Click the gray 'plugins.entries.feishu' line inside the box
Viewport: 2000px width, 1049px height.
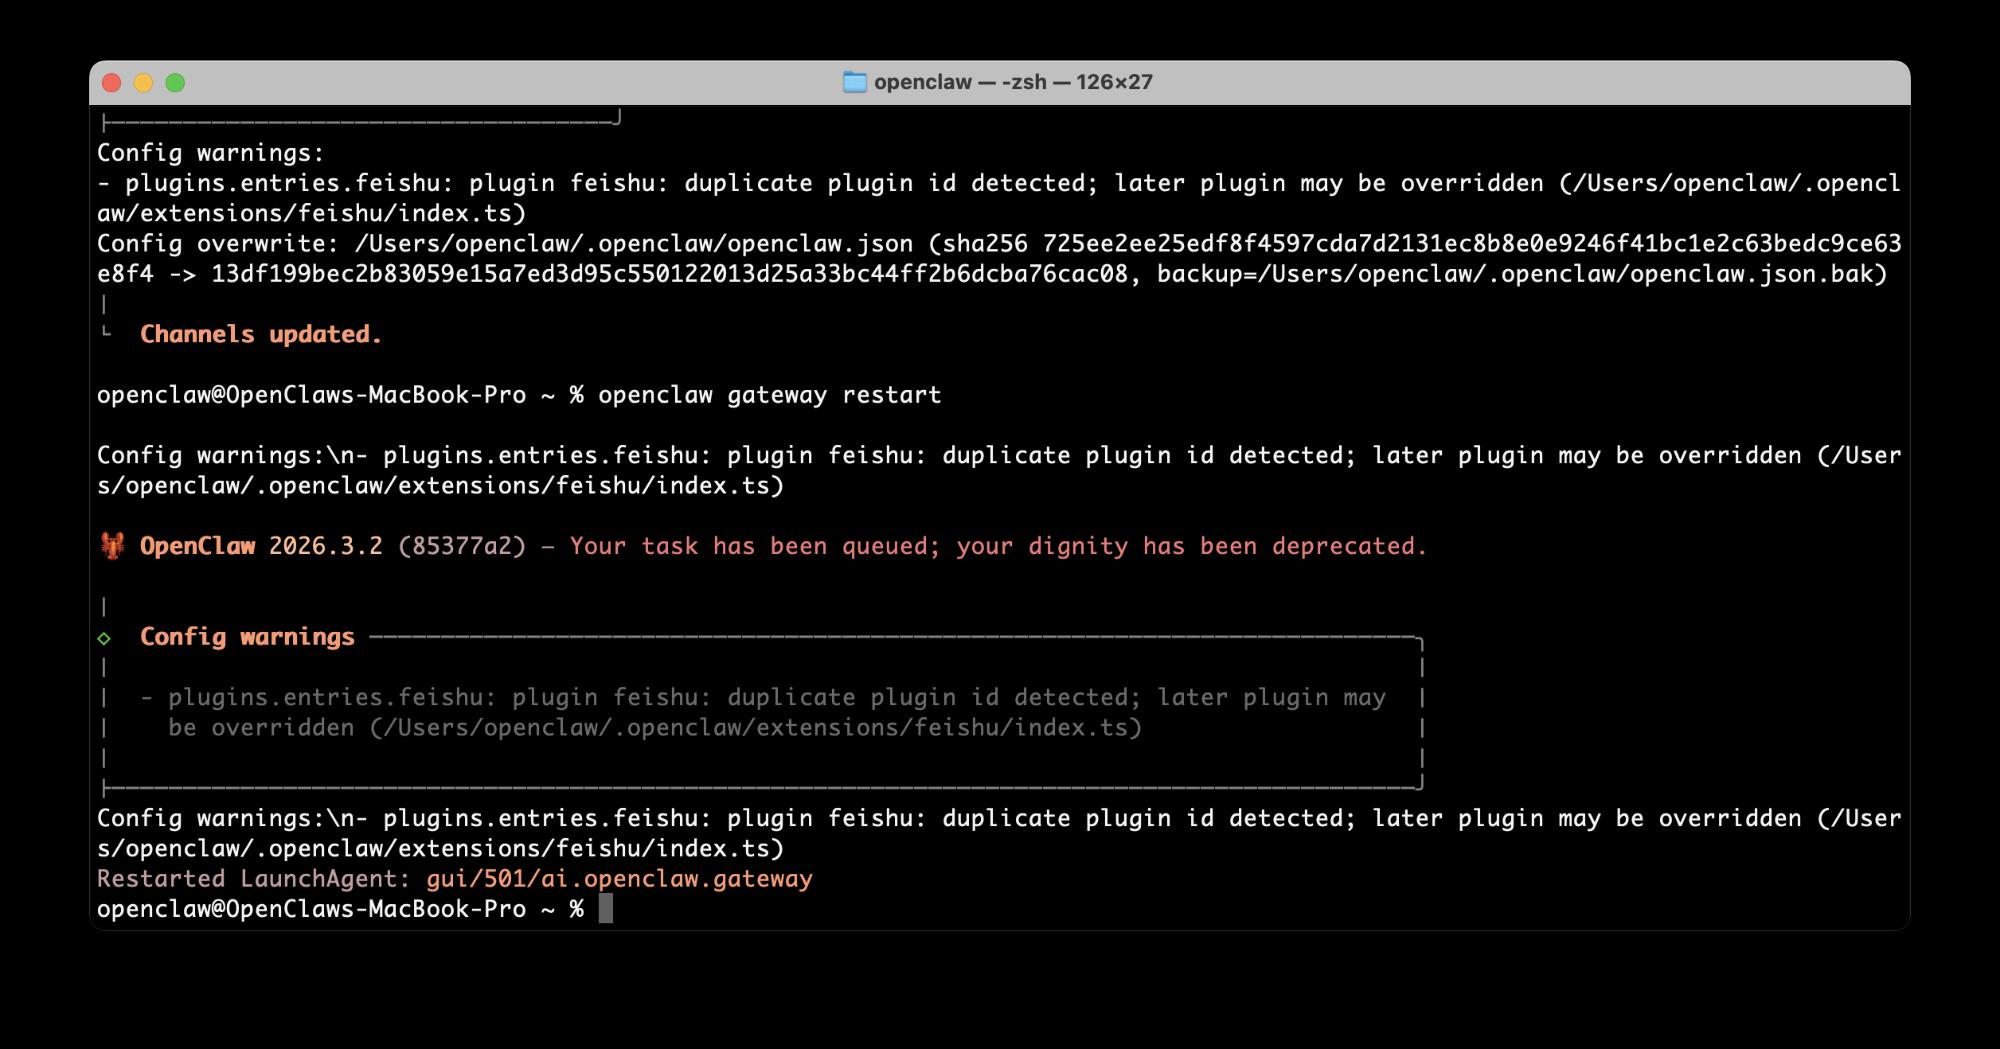763,697
